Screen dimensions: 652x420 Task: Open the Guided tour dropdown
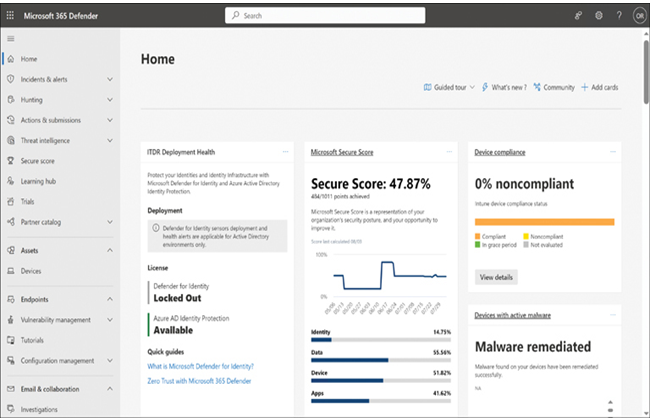pos(449,87)
